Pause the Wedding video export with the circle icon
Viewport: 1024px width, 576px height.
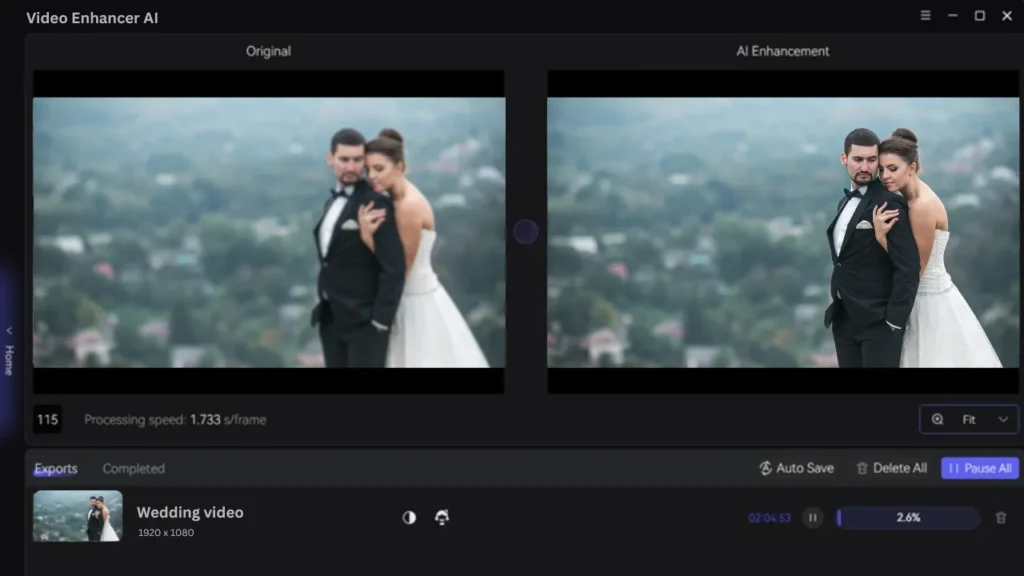[812, 517]
